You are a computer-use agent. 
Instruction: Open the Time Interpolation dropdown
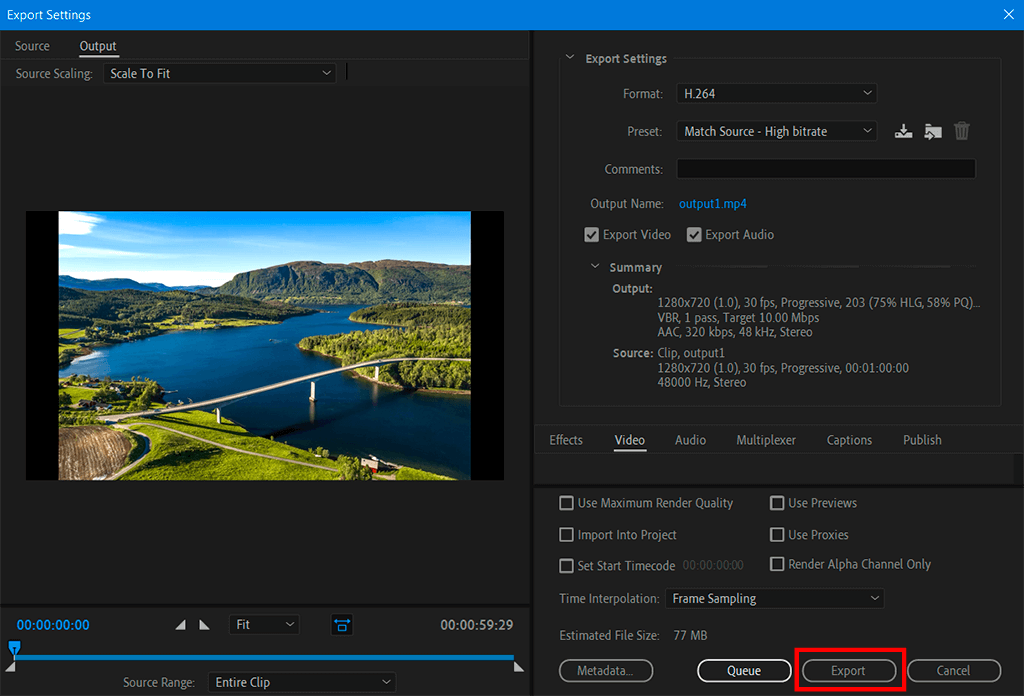pos(774,599)
